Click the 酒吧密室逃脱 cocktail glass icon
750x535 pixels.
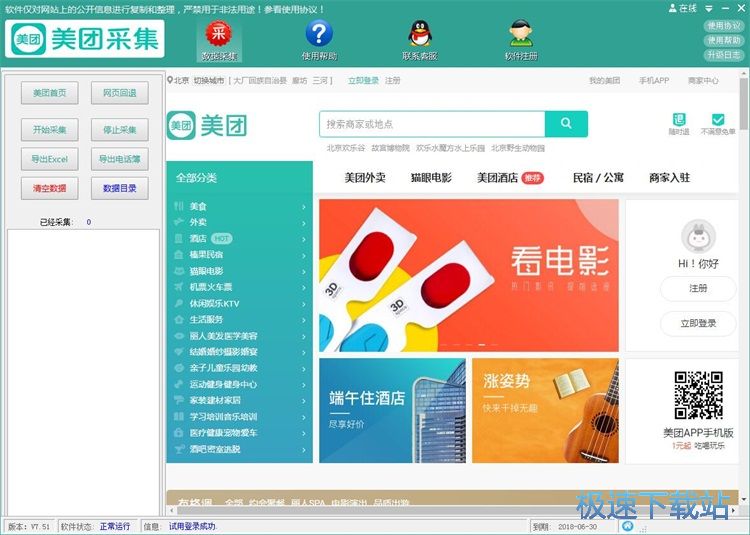pyautogui.click(x=179, y=449)
